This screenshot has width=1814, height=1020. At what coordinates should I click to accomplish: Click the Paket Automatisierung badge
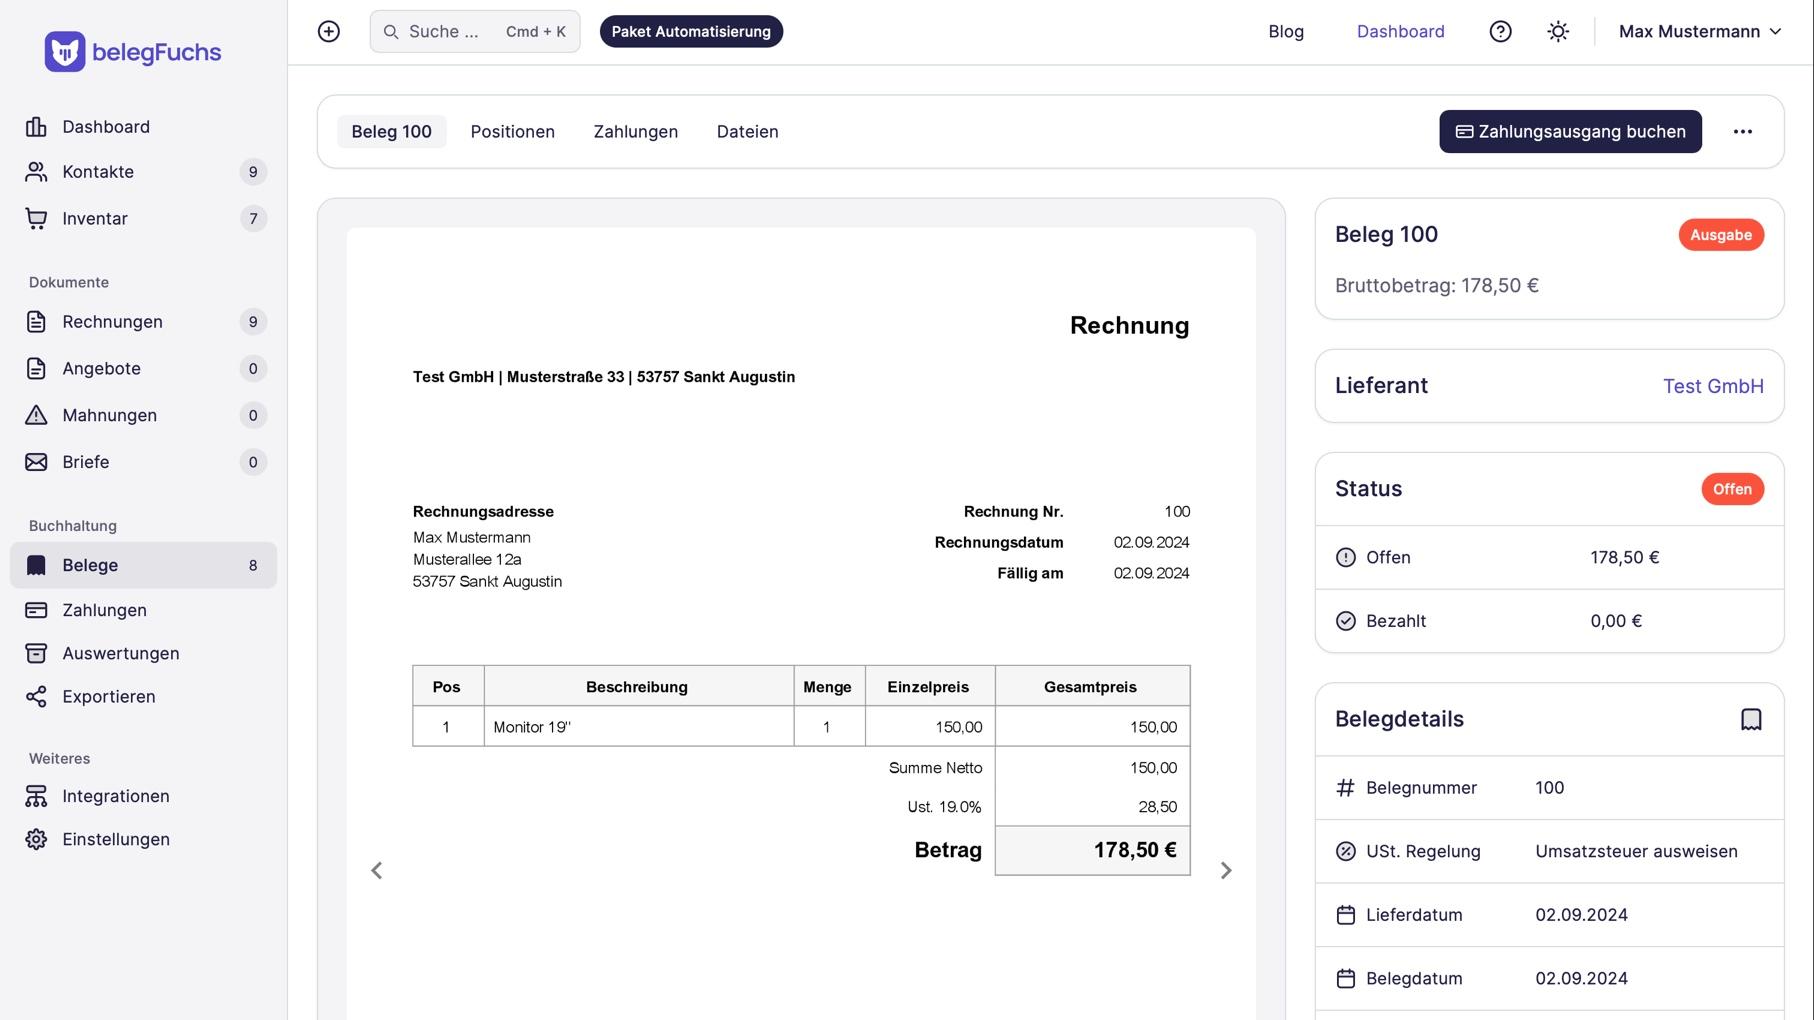pos(691,31)
